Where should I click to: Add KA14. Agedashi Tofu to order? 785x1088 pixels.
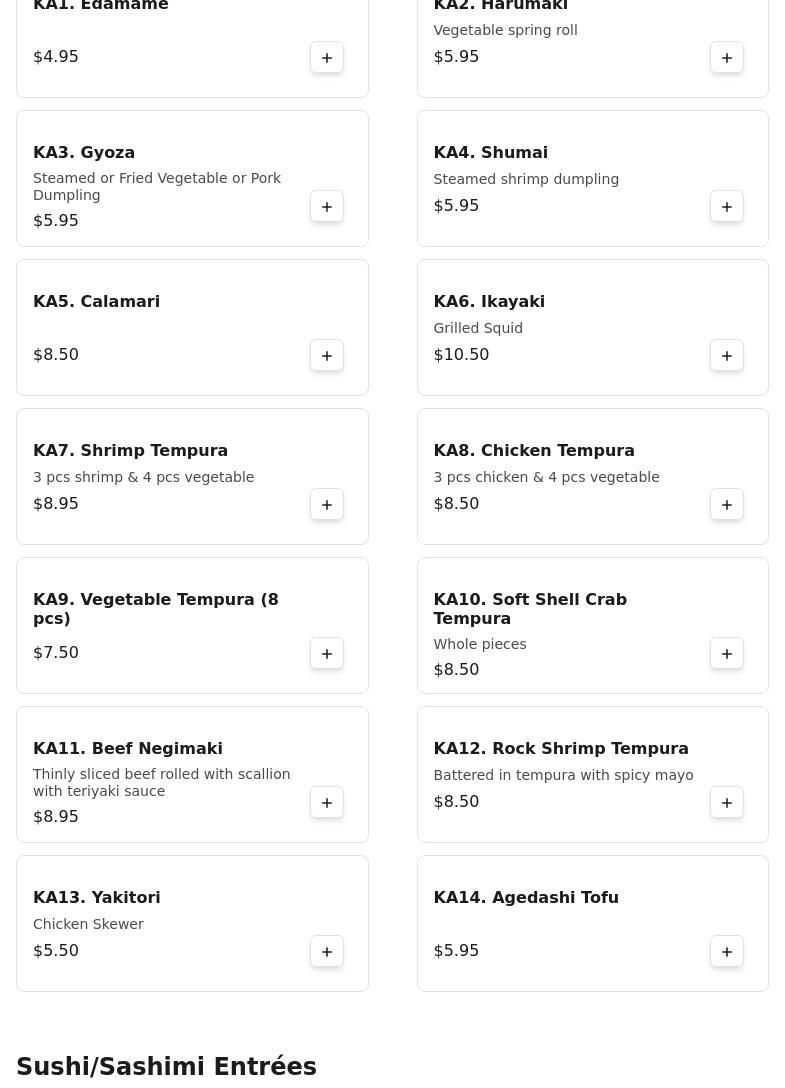tap(727, 952)
